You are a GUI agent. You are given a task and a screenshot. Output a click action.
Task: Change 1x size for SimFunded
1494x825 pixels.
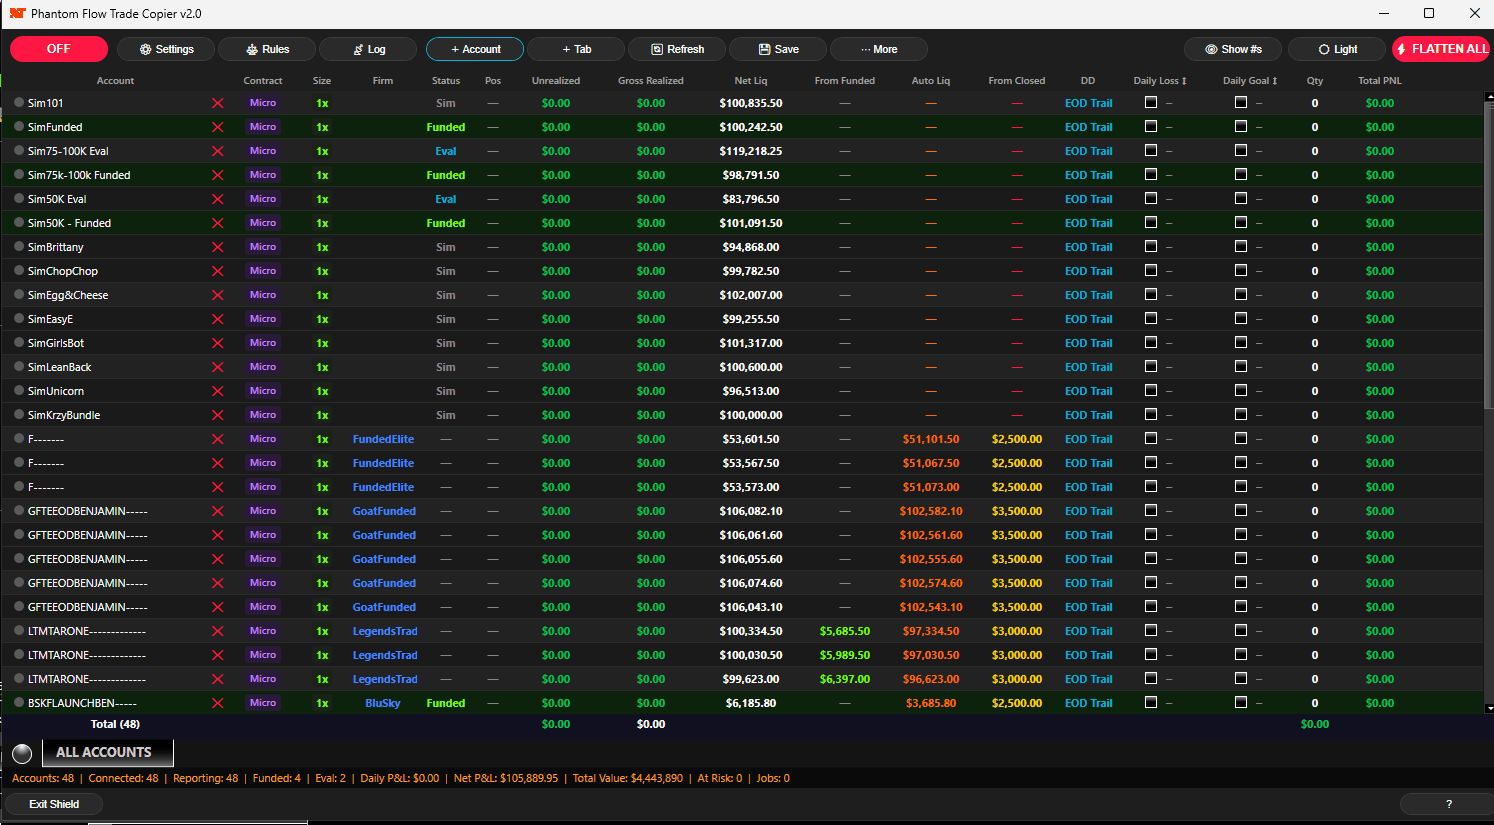(x=322, y=127)
